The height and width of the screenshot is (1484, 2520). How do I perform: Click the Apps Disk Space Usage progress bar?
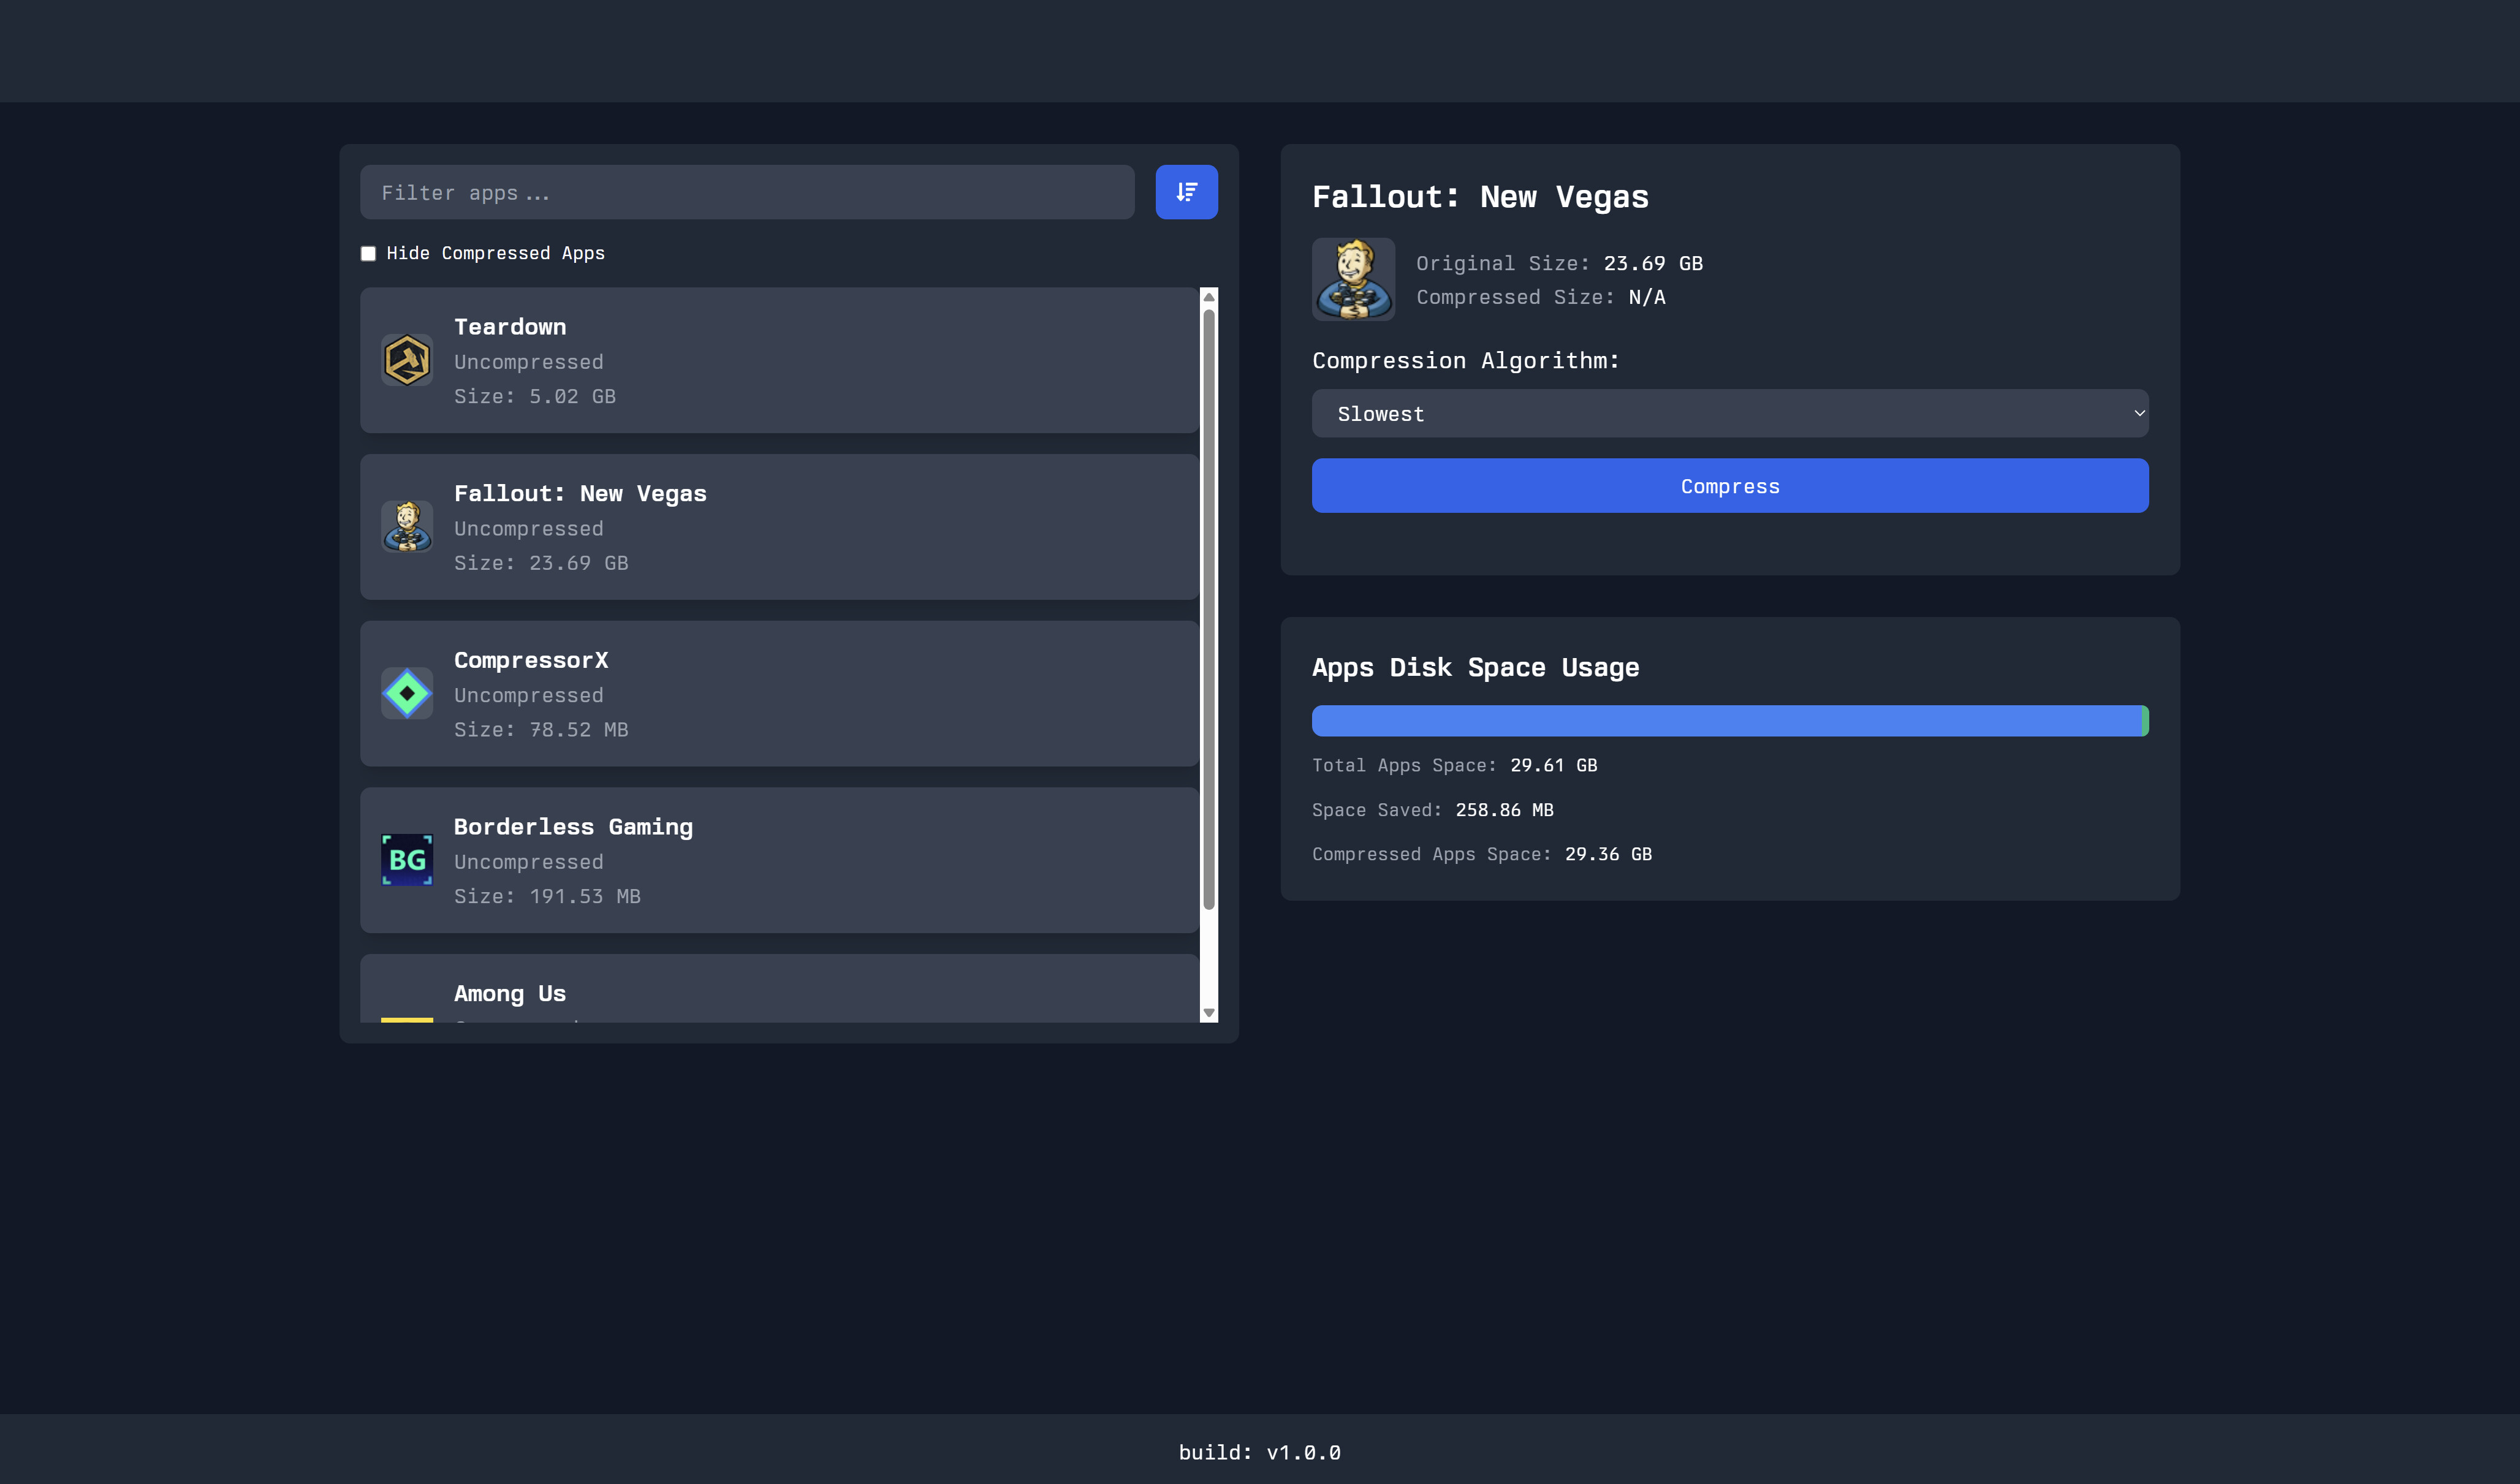click(x=1730, y=719)
